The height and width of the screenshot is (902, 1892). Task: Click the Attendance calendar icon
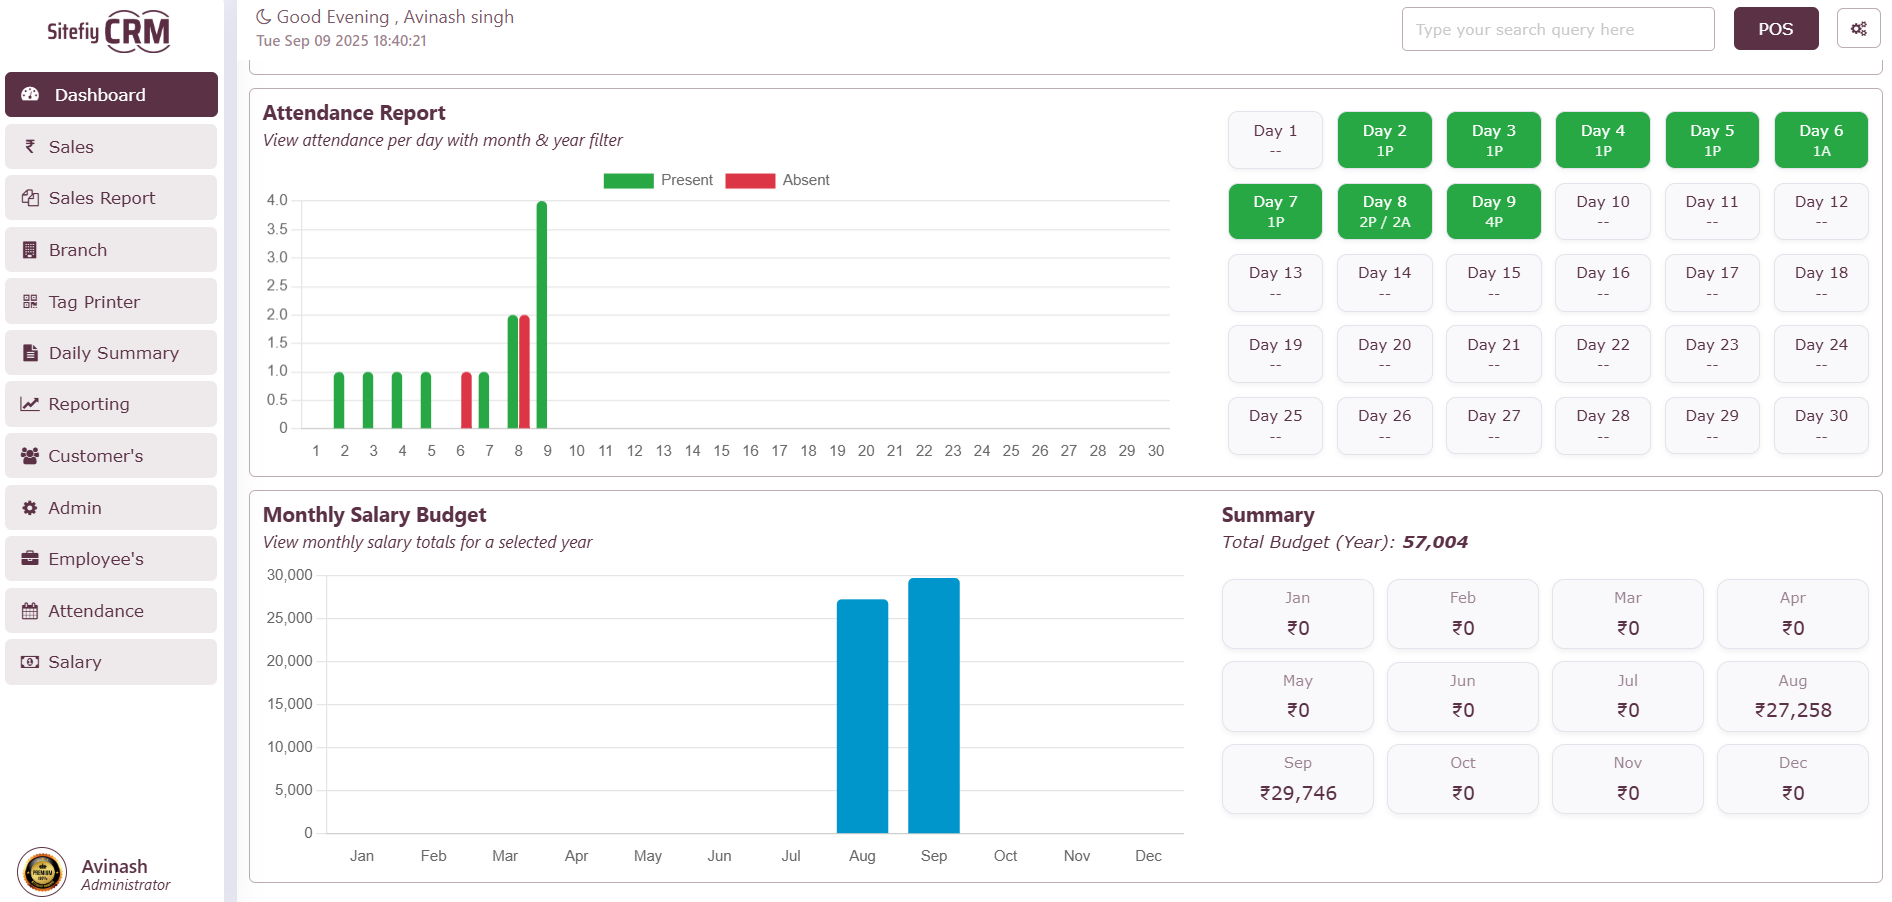(30, 611)
